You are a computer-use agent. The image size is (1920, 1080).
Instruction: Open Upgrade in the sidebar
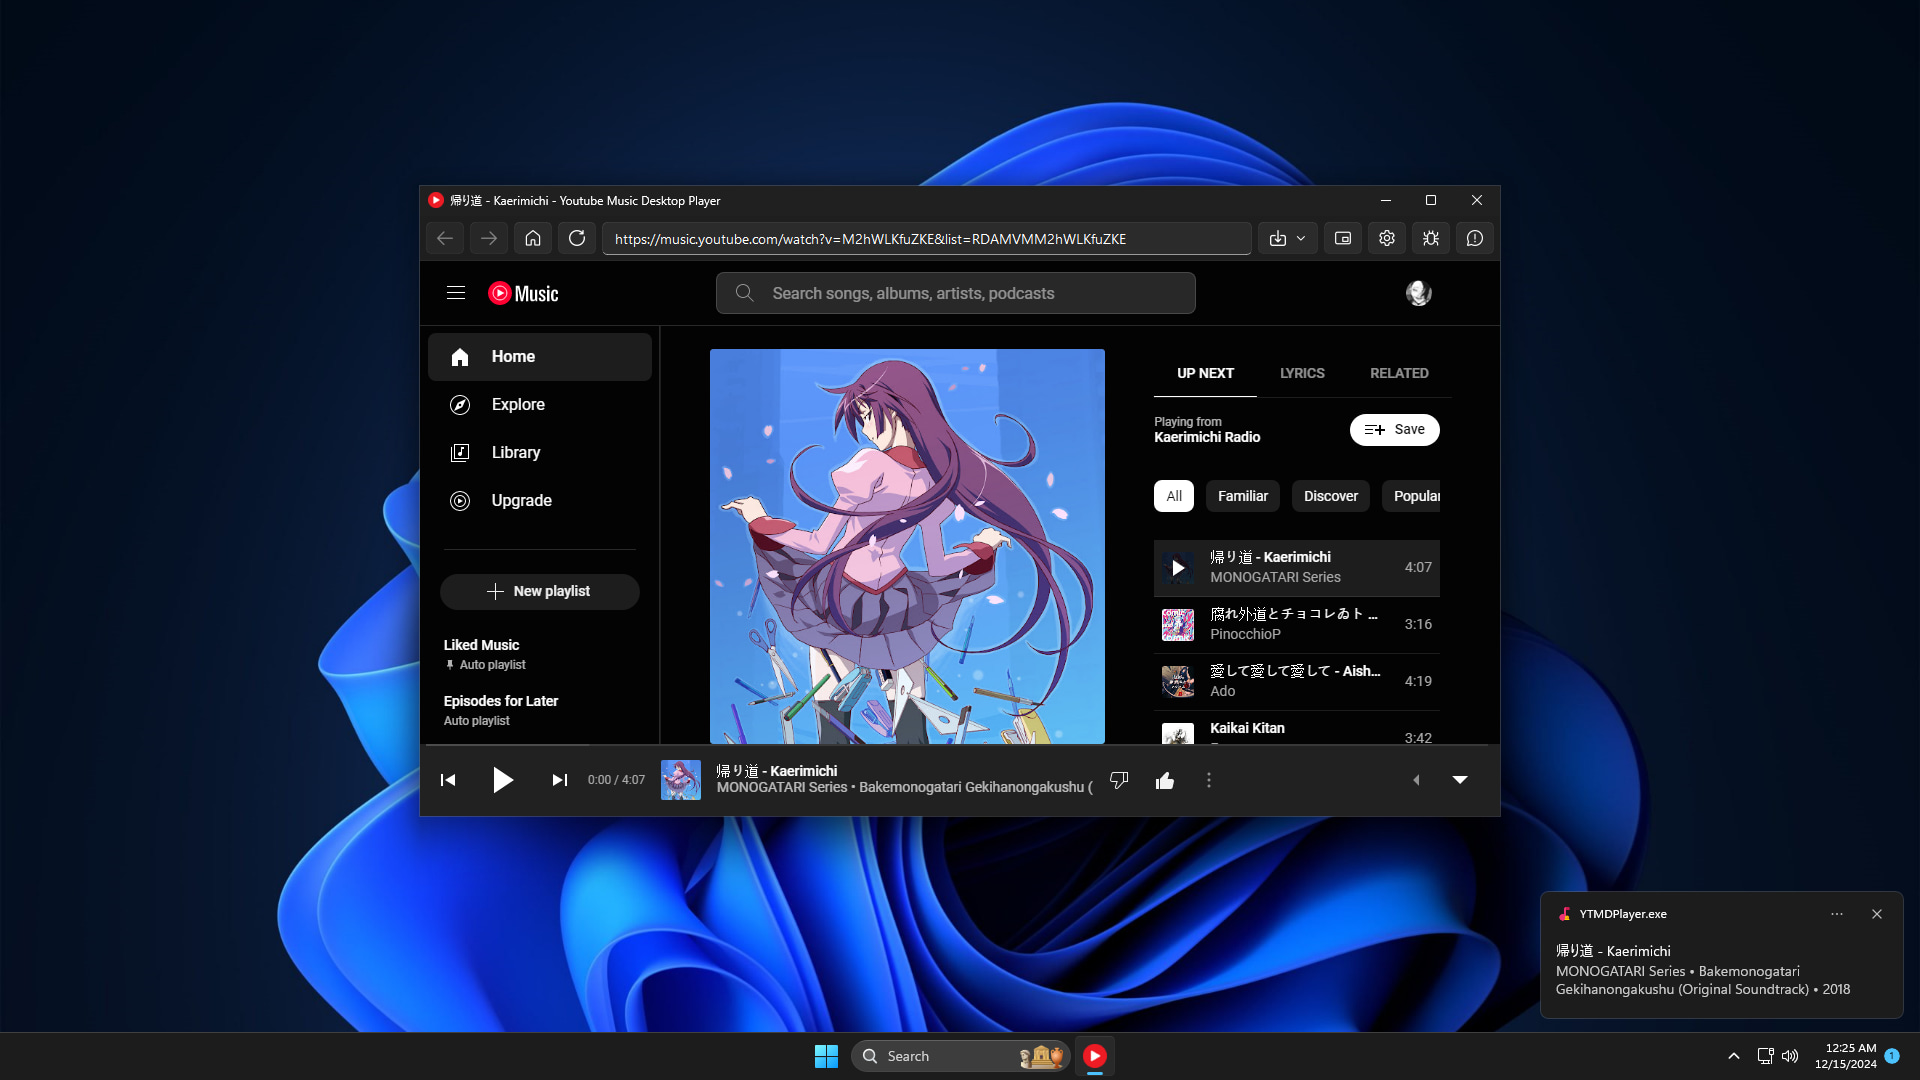540,501
